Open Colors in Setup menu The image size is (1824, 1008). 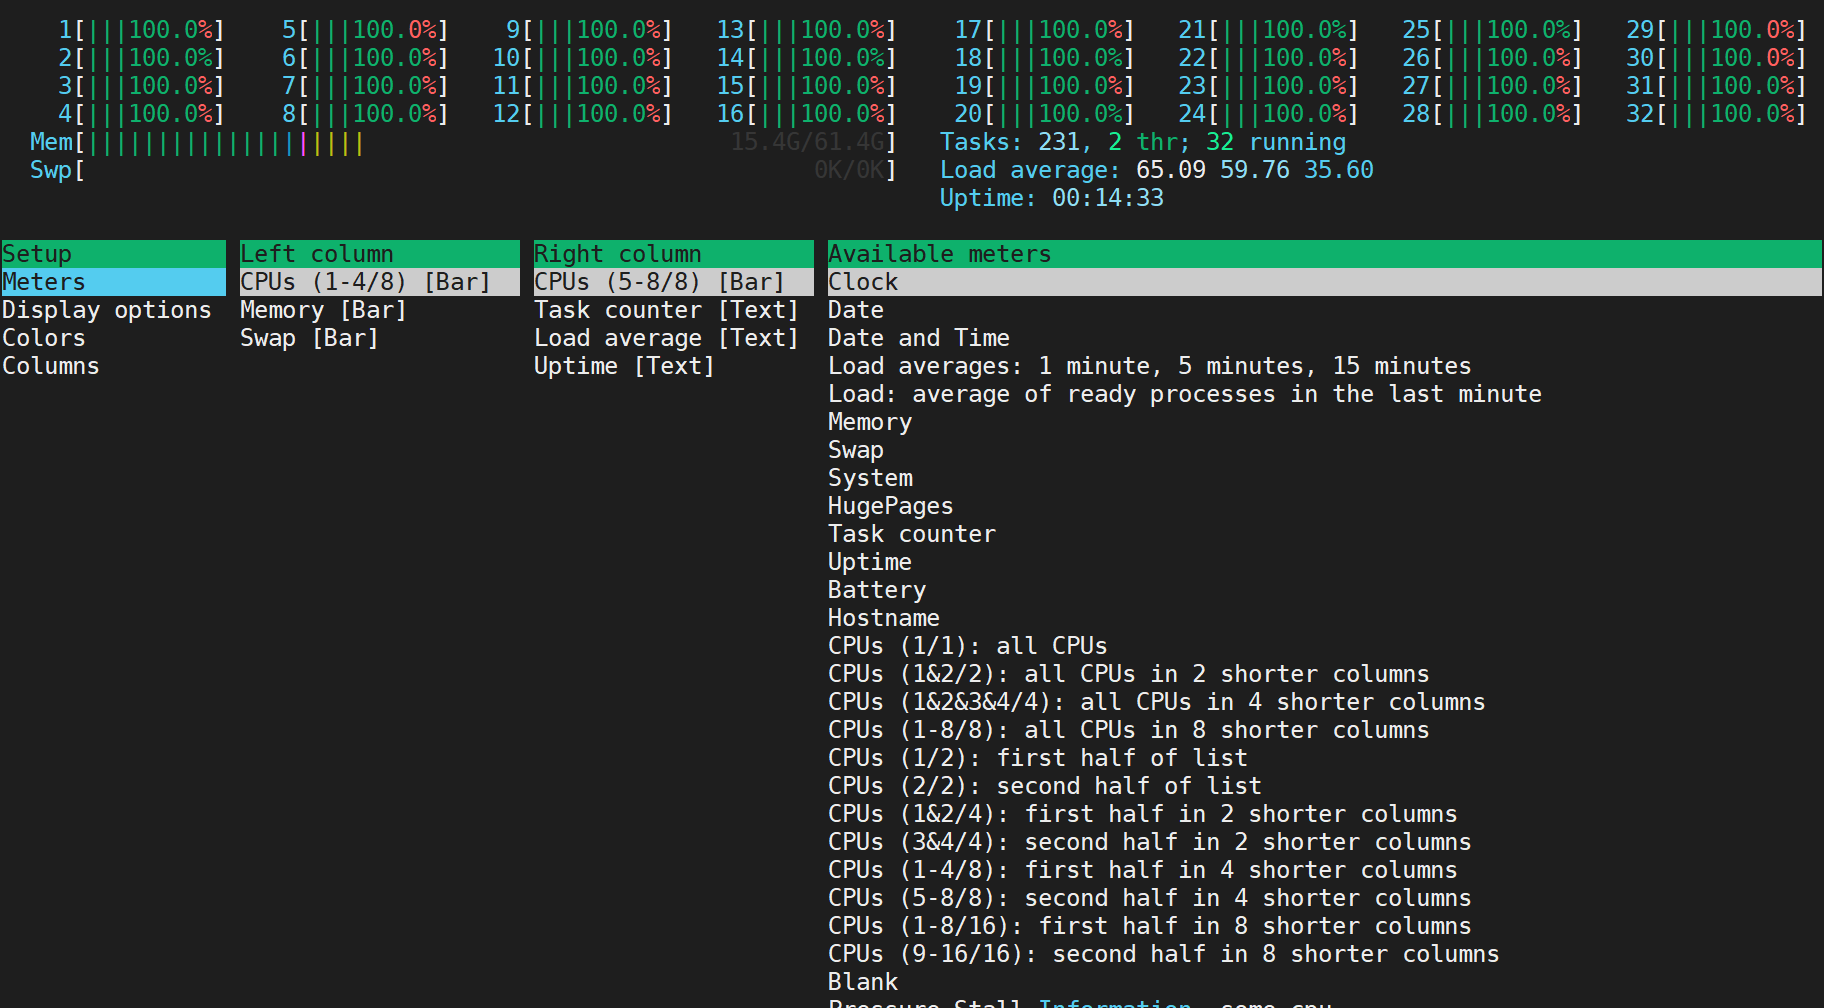click(44, 338)
